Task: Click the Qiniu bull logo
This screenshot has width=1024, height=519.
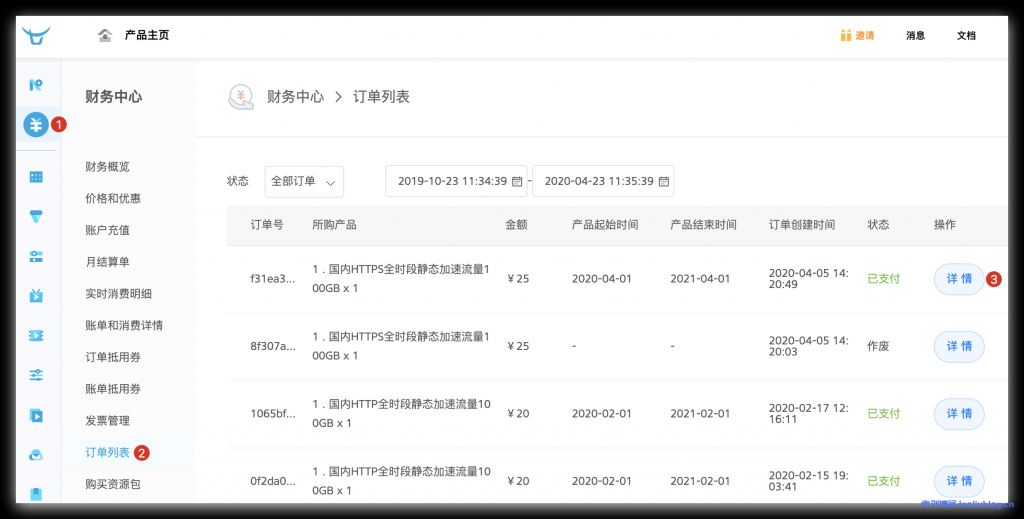Action: click(x=36, y=36)
